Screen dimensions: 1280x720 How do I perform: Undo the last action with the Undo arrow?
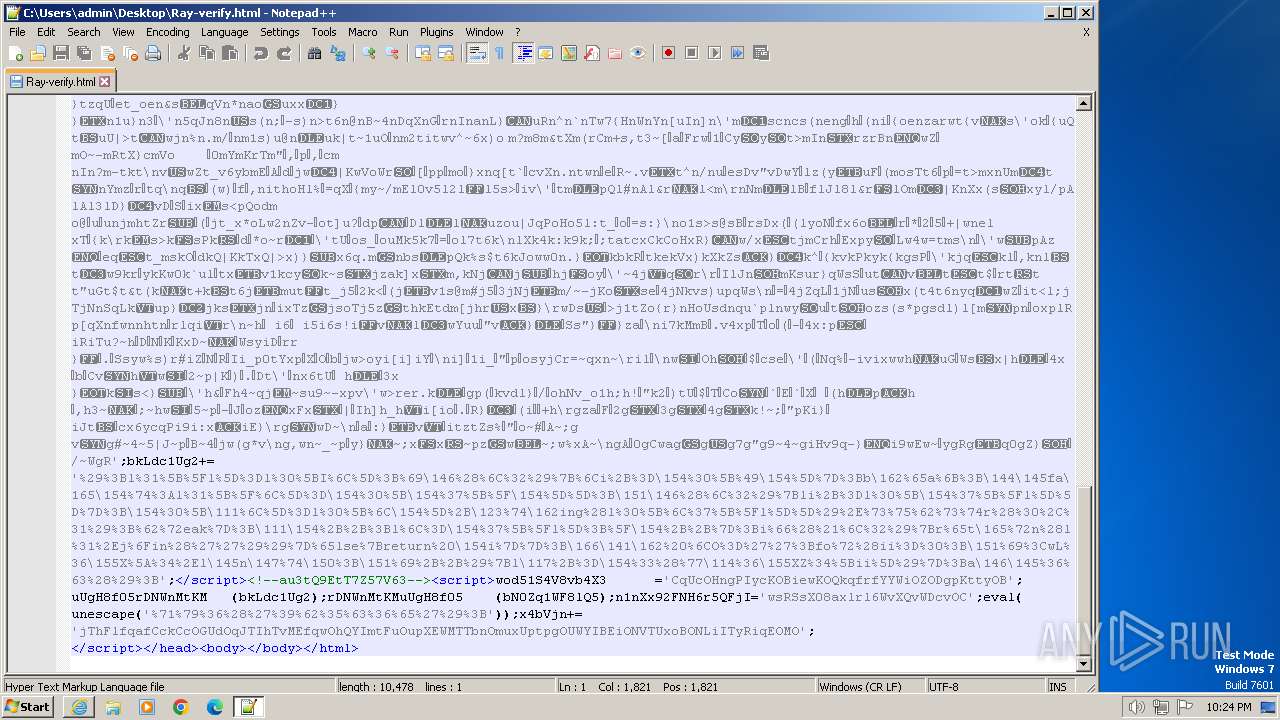coord(261,53)
